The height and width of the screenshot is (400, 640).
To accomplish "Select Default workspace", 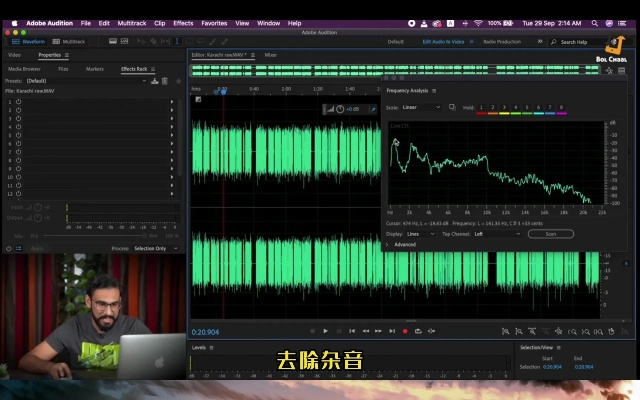I will pyautogui.click(x=396, y=42).
